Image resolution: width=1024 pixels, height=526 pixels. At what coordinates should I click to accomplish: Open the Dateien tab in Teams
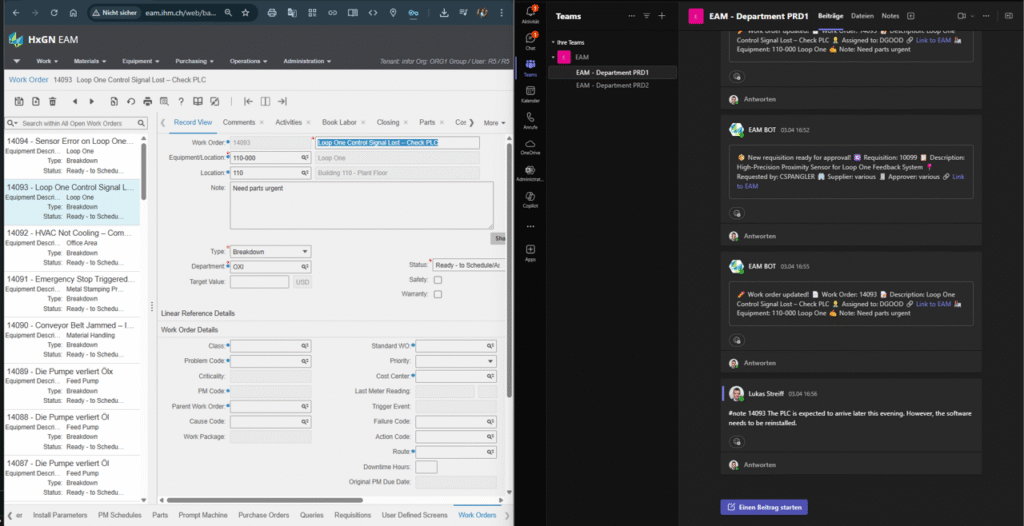coord(862,16)
